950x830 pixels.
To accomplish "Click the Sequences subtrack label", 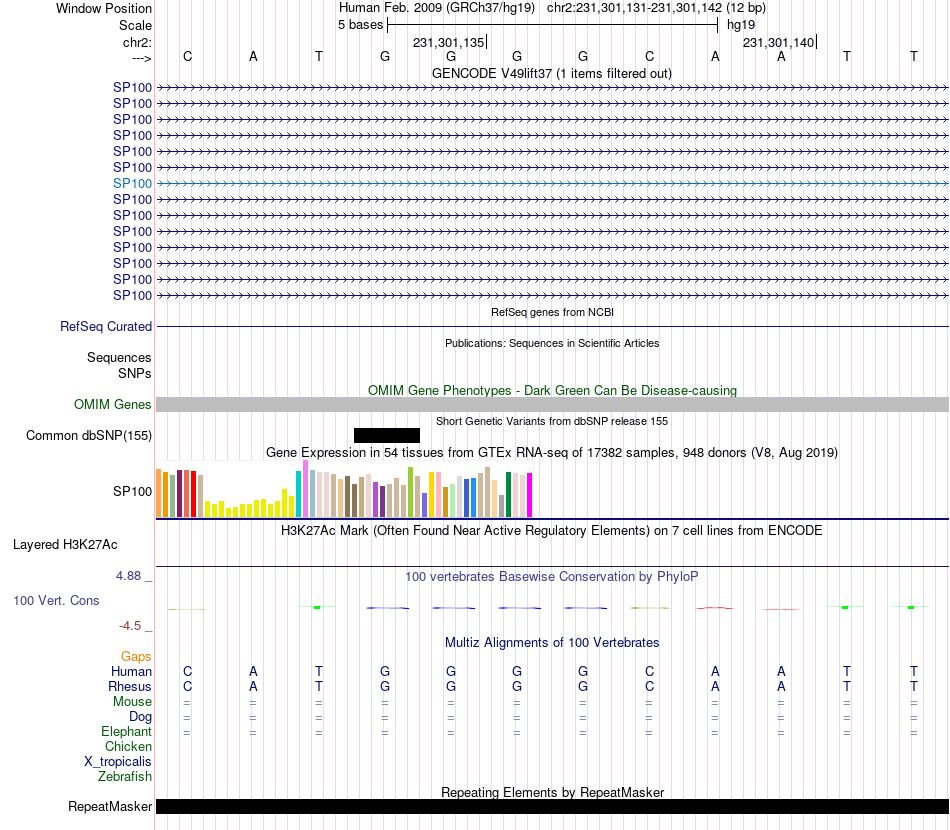I will pyautogui.click(x=119, y=357).
